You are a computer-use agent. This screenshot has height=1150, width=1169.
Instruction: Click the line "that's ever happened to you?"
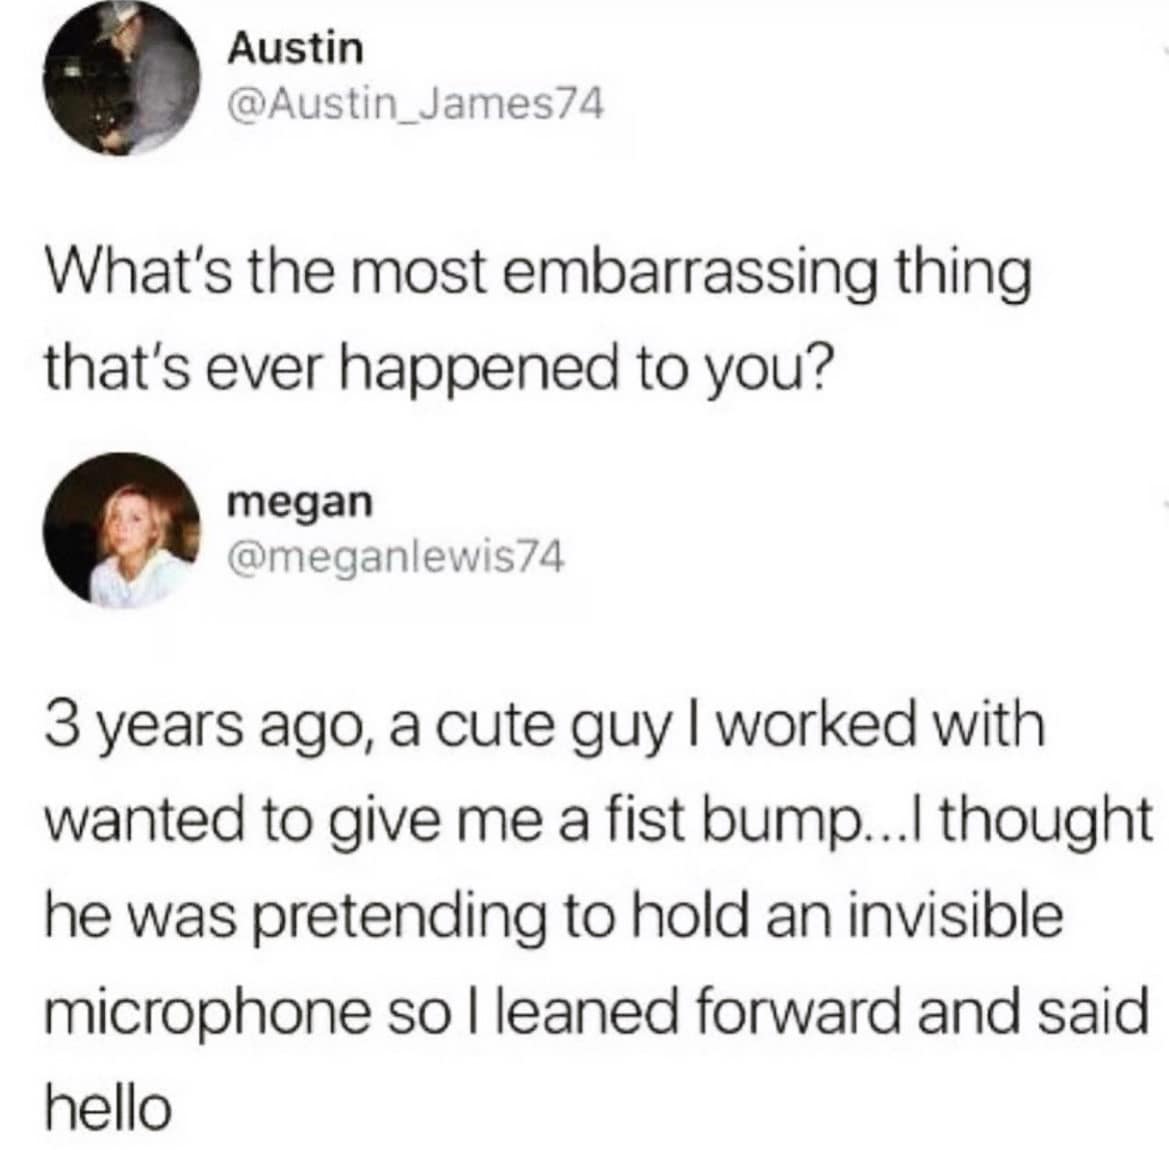pyautogui.click(x=436, y=369)
